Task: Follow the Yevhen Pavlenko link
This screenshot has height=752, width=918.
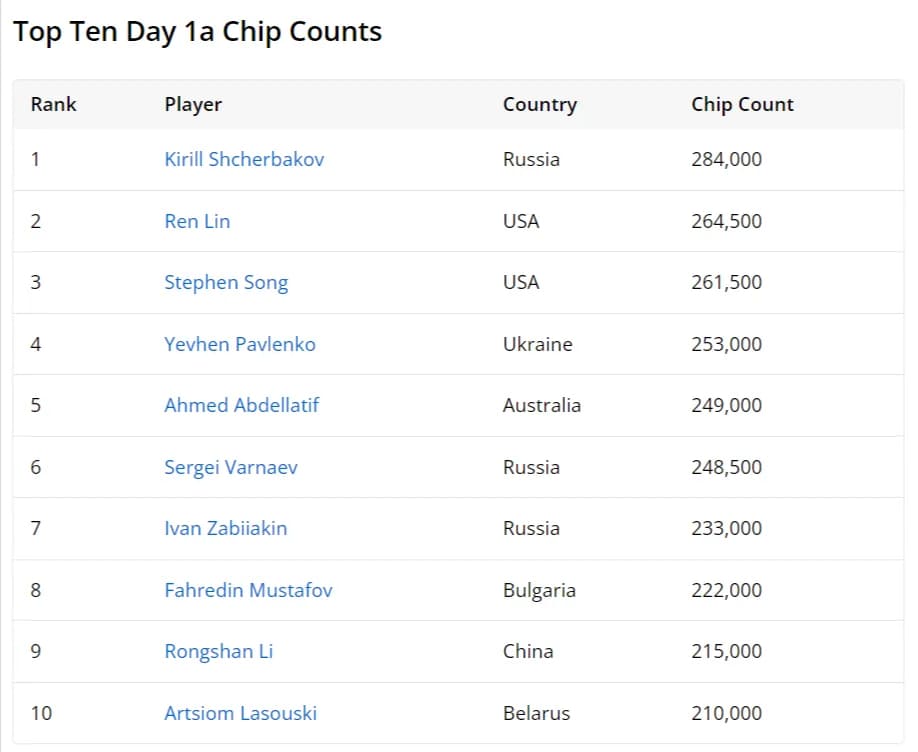Action: click(240, 344)
